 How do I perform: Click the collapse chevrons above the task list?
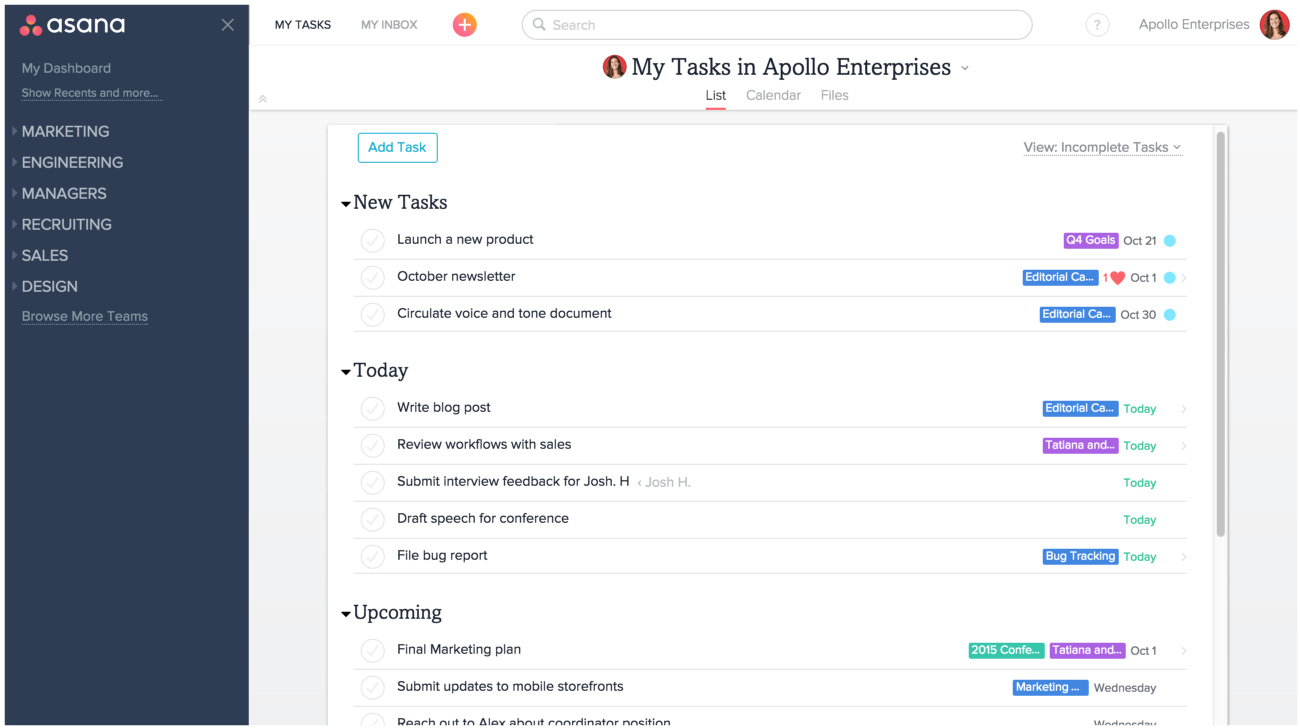[x=262, y=99]
